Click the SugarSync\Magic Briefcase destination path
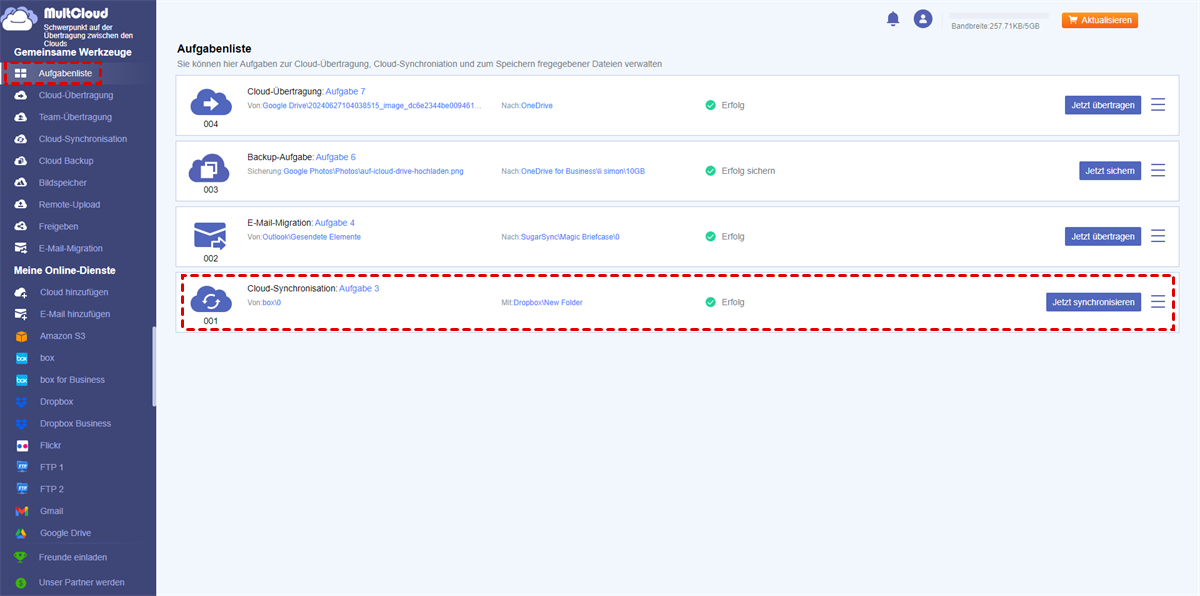The height and width of the screenshot is (596, 1200). tap(571, 237)
